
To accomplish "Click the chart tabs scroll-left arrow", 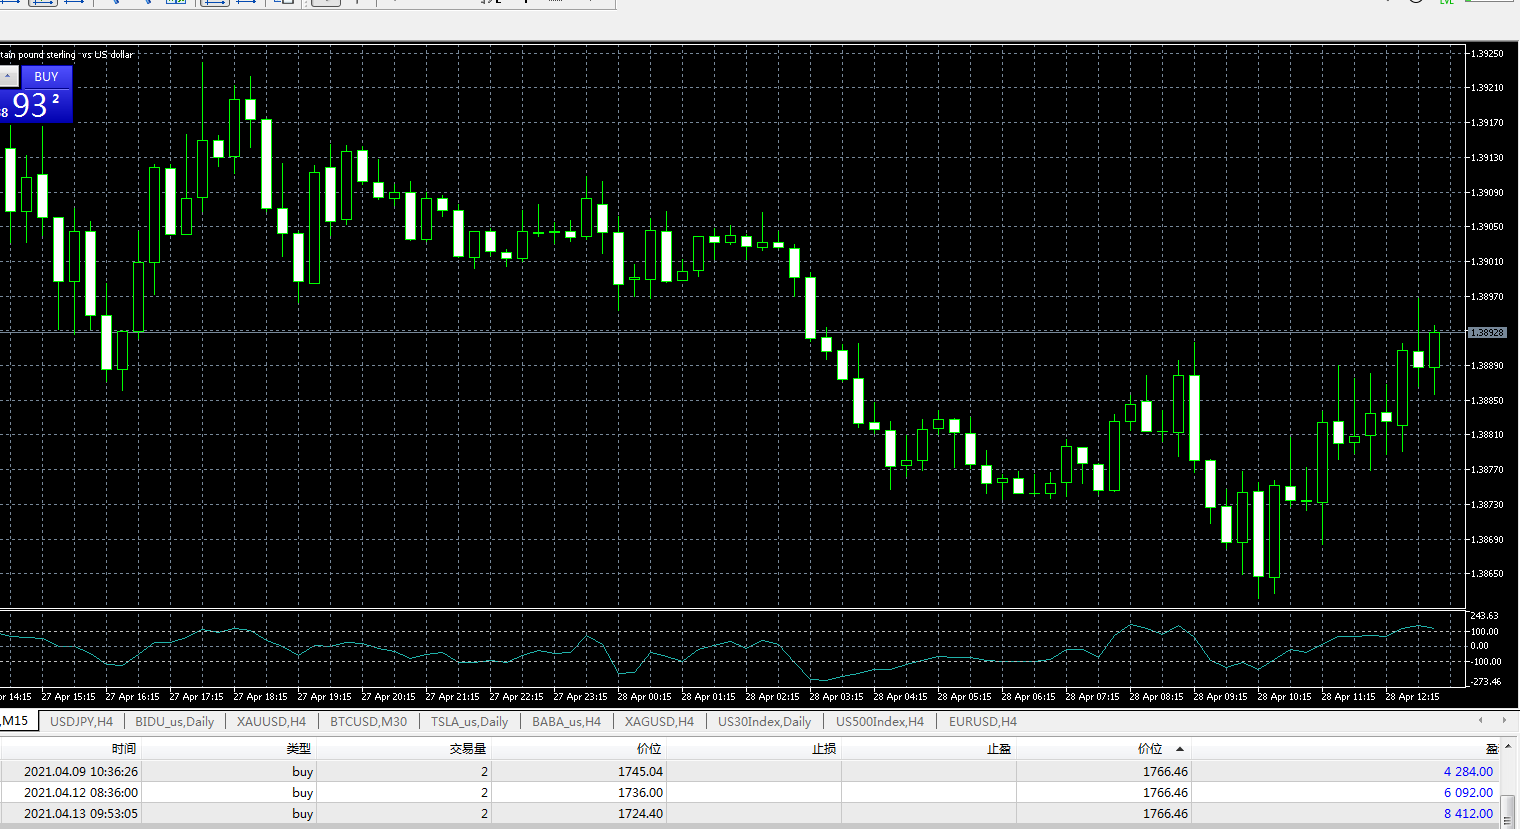I will tap(1480, 720).
